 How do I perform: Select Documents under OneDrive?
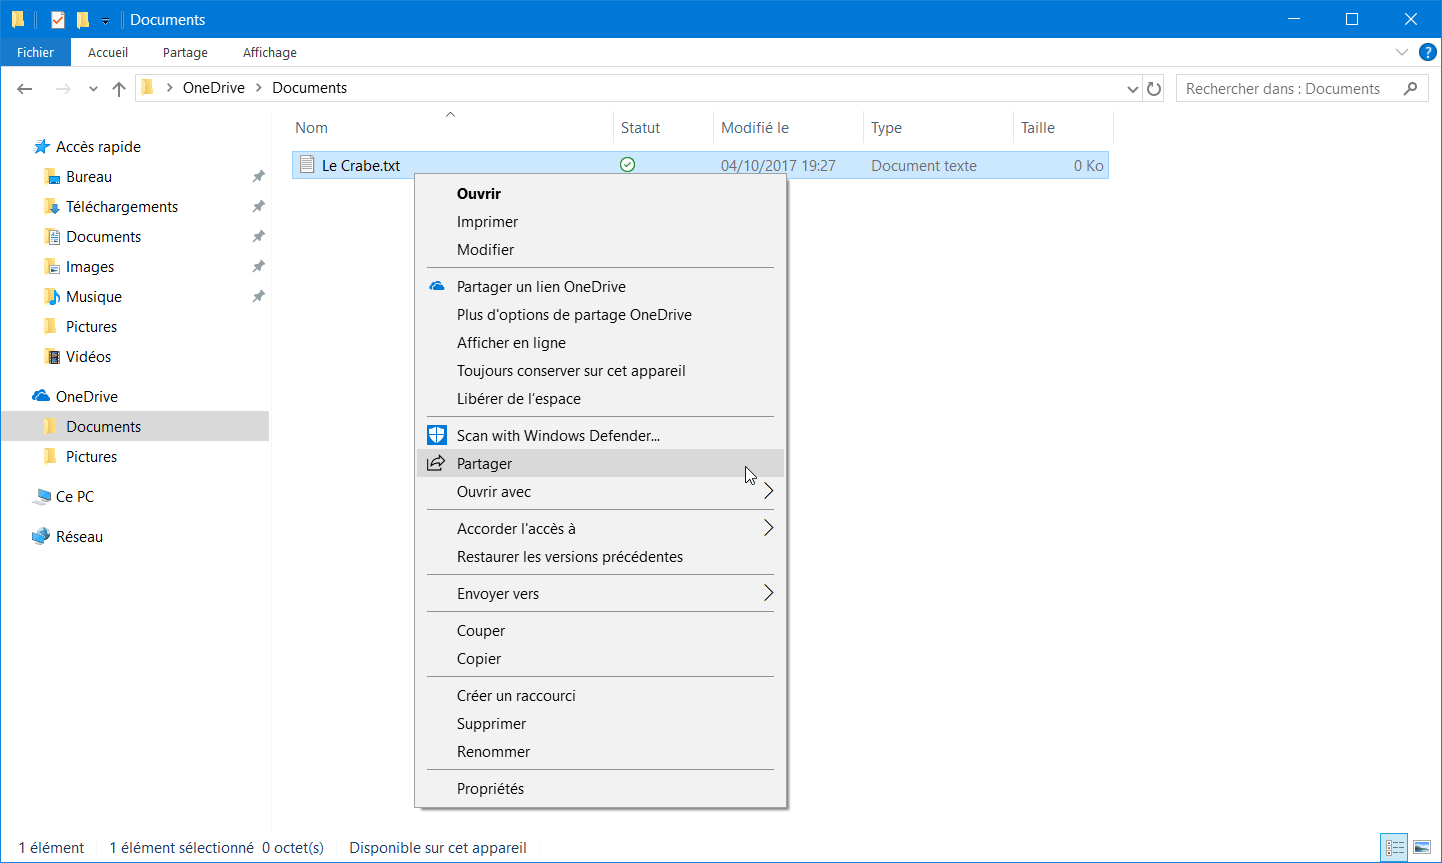[135, 427]
